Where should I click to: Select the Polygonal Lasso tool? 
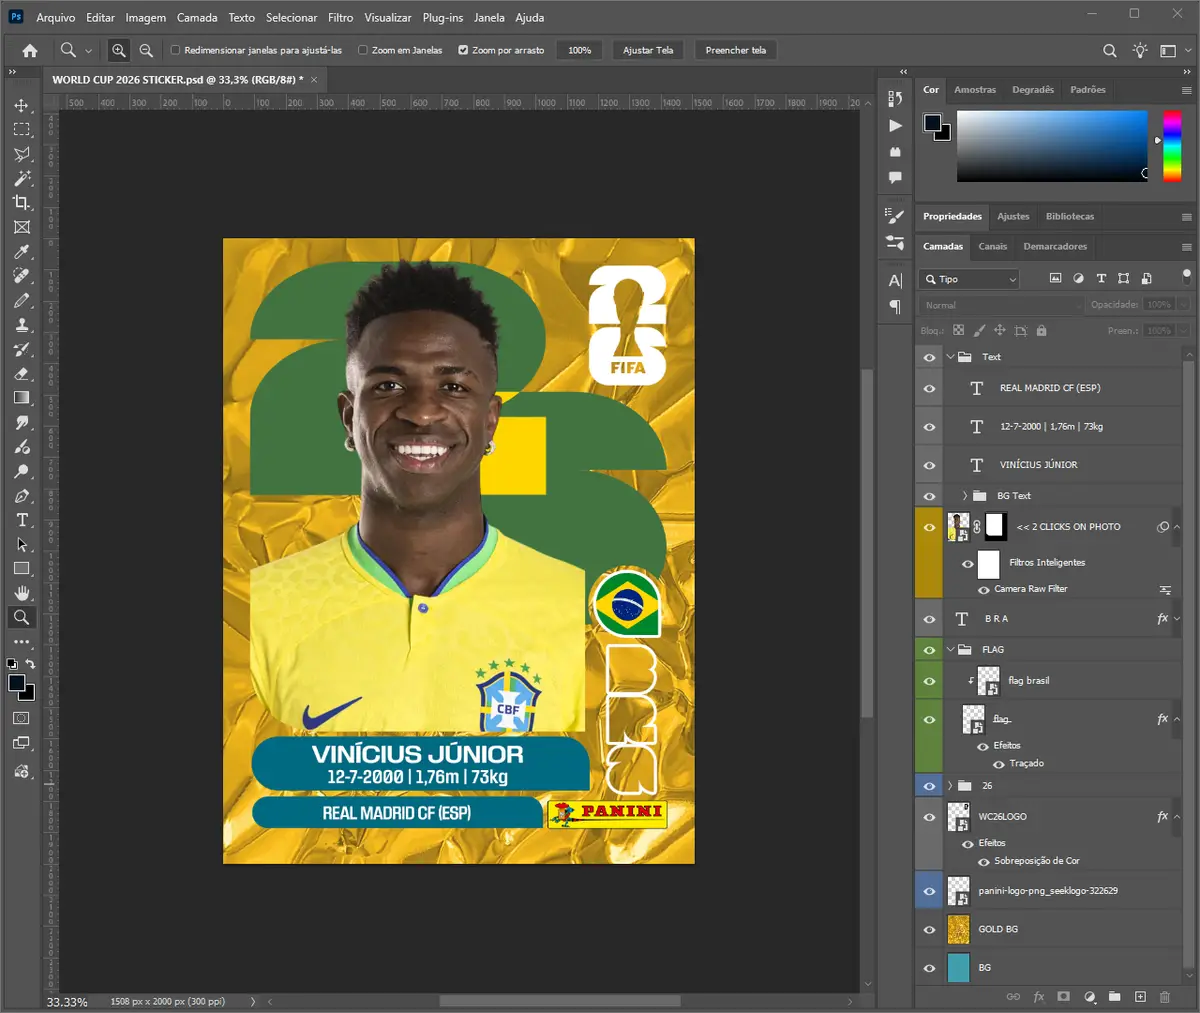(21, 154)
